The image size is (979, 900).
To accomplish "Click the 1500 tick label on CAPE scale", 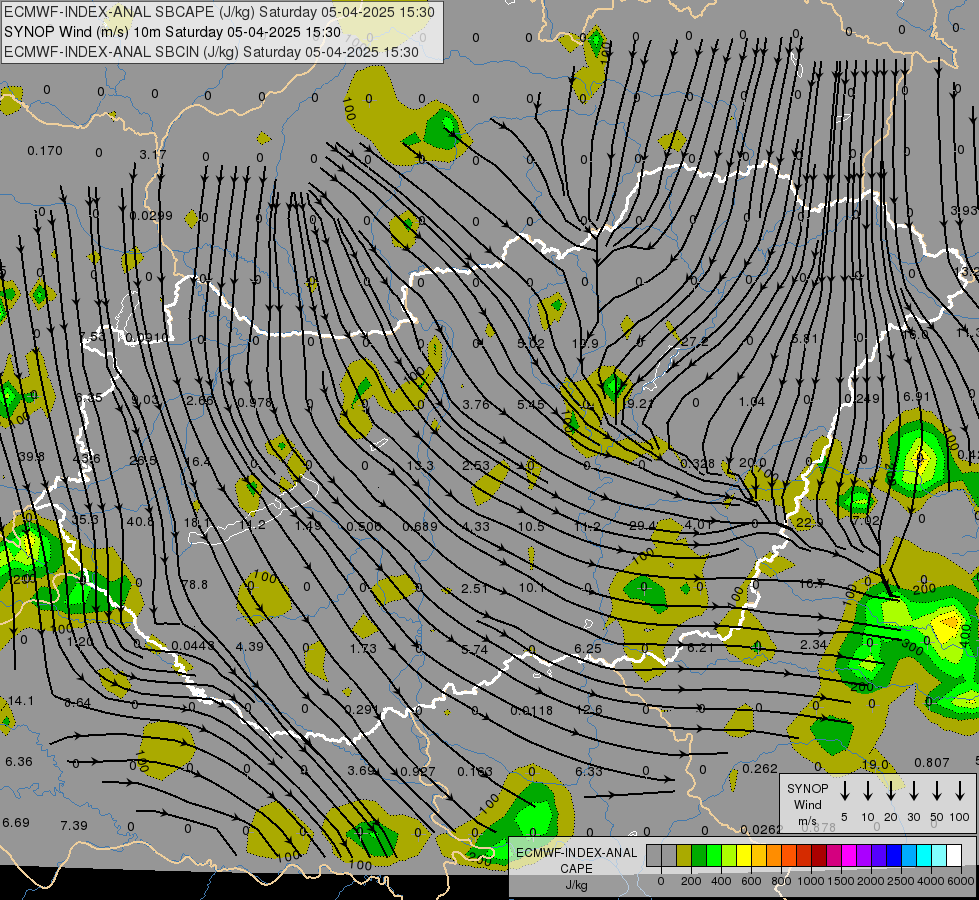I will pyautogui.click(x=840, y=881).
